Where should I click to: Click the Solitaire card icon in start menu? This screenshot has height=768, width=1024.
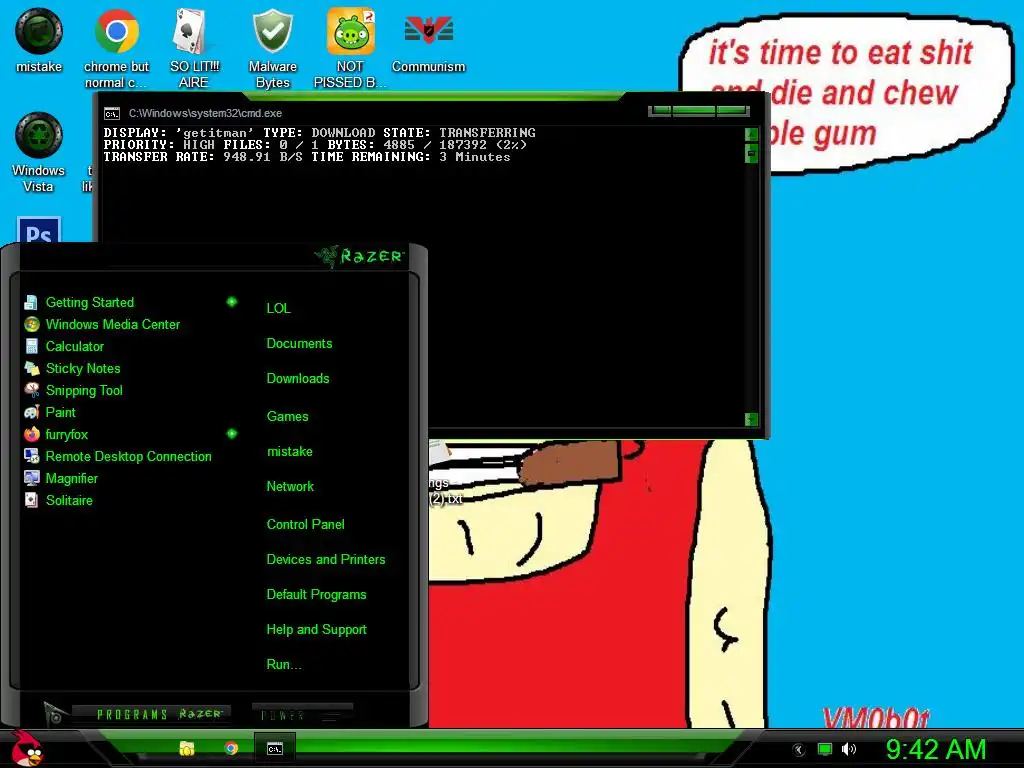(x=31, y=500)
